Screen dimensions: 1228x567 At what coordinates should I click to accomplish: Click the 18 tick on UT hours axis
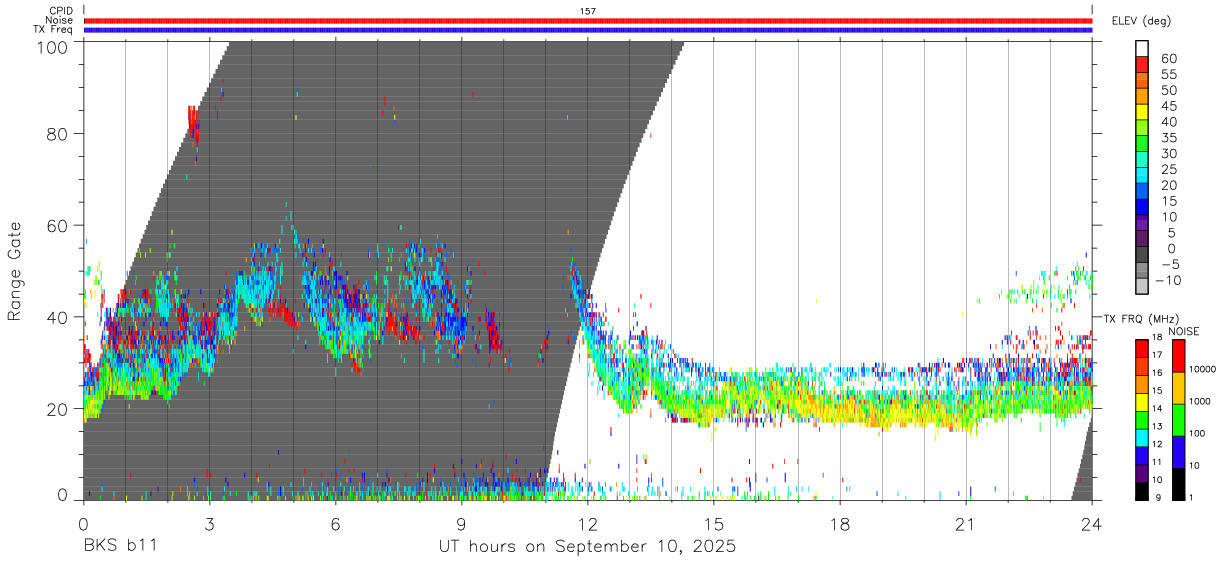(x=840, y=523)
